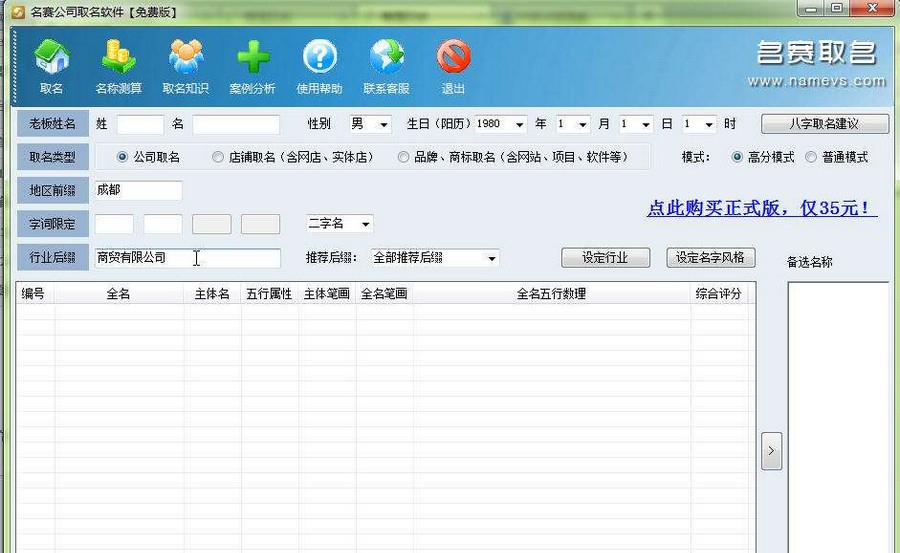Image resolution: width=900 pixels, height=553 pixels.
Task: Click the 设定行业 button
Action: coord(605,257)
